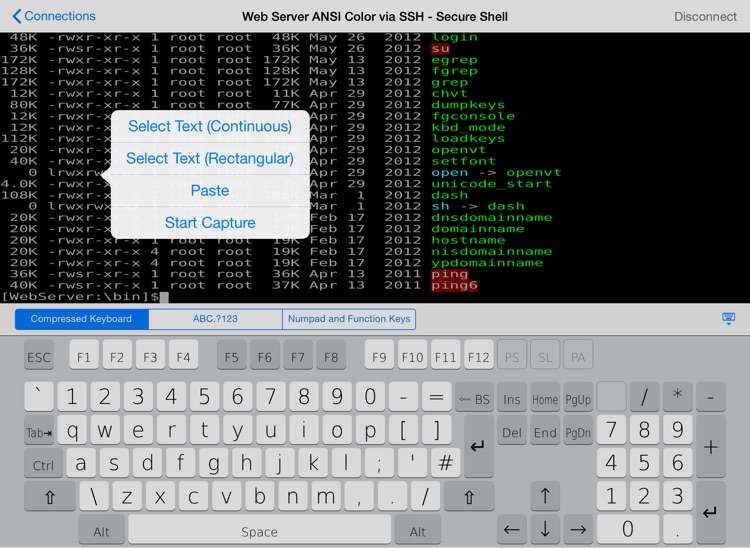Tap the up arrow key

click(545, 496)
